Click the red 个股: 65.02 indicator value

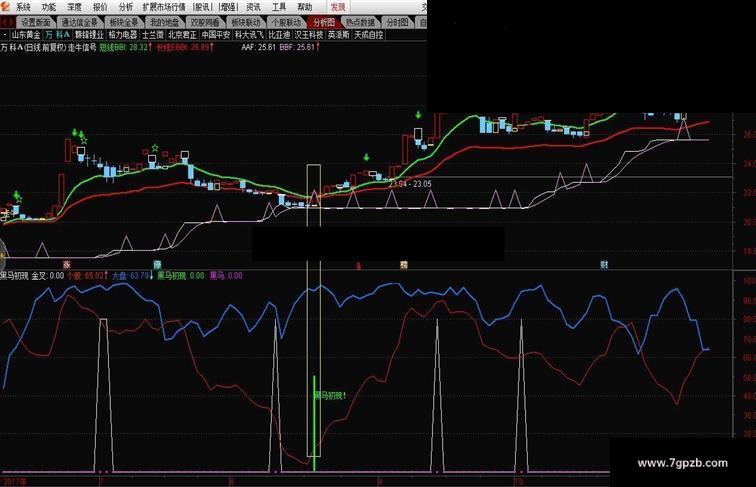88,276
